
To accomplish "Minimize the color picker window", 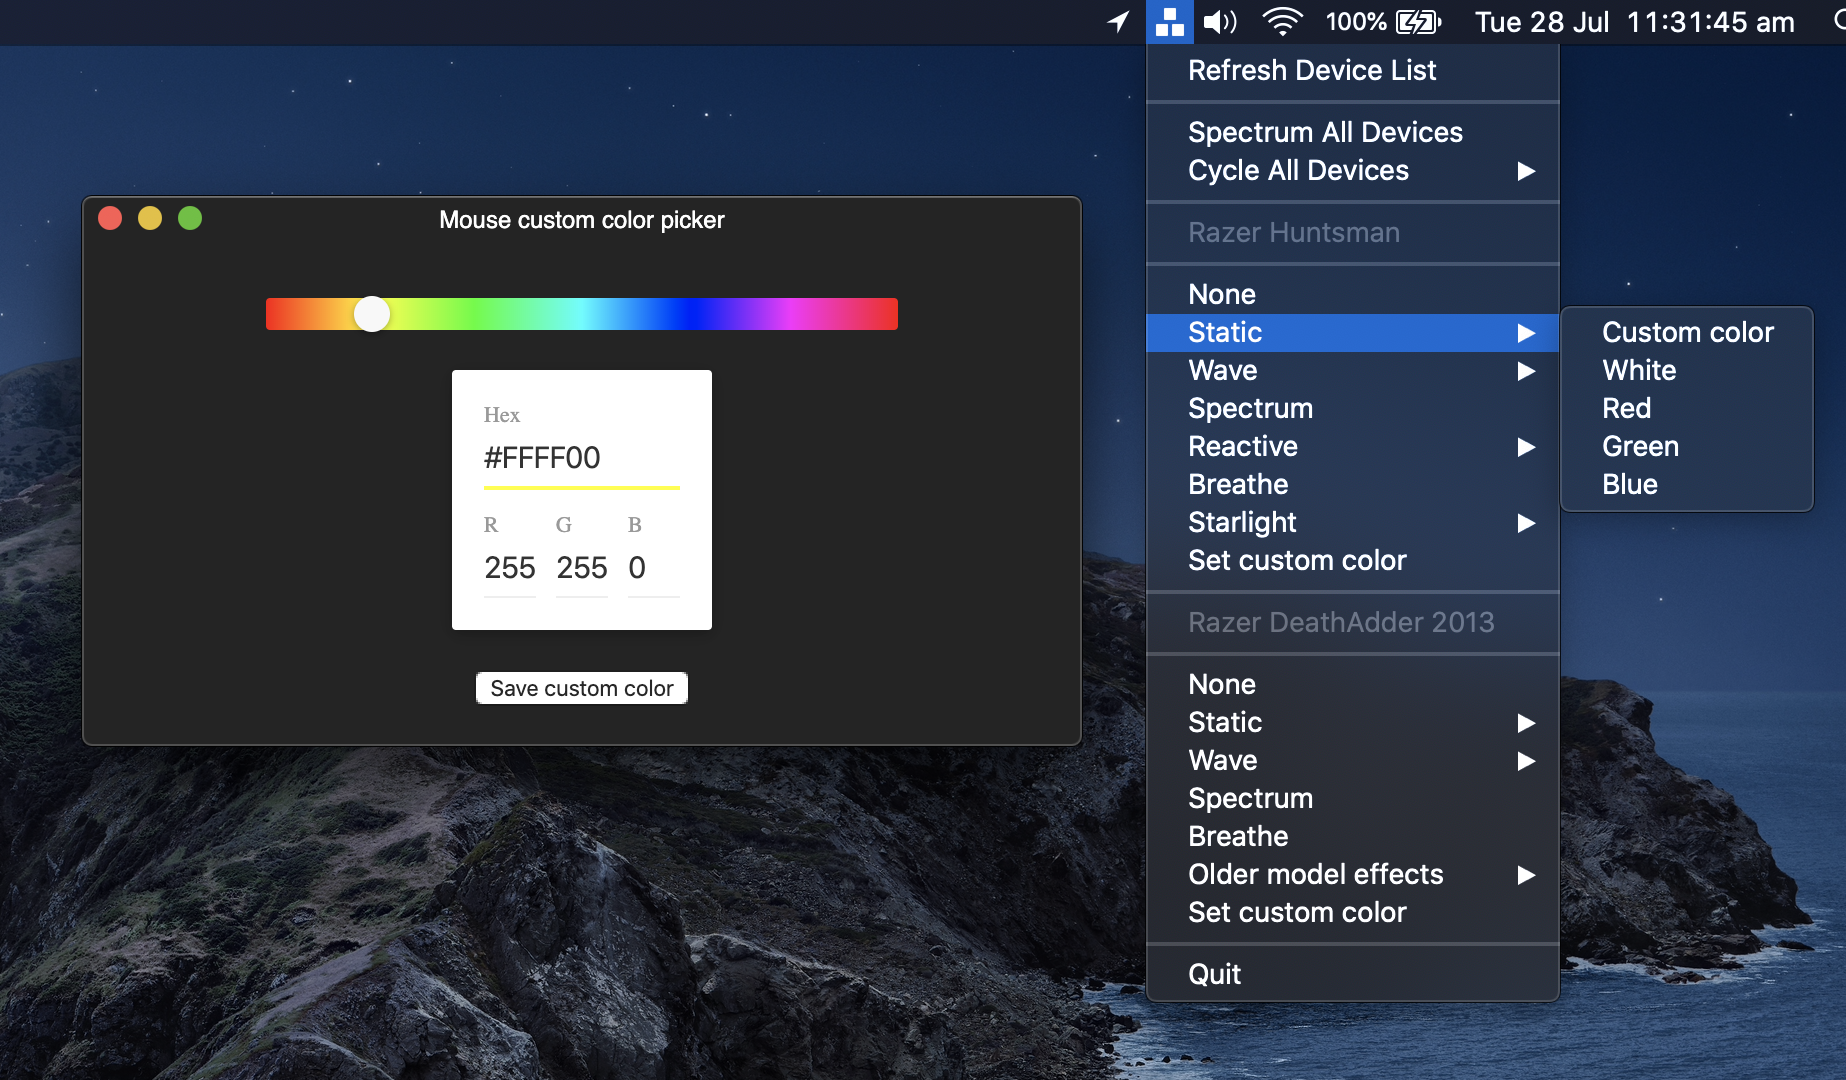I will [x=150, y=218].
